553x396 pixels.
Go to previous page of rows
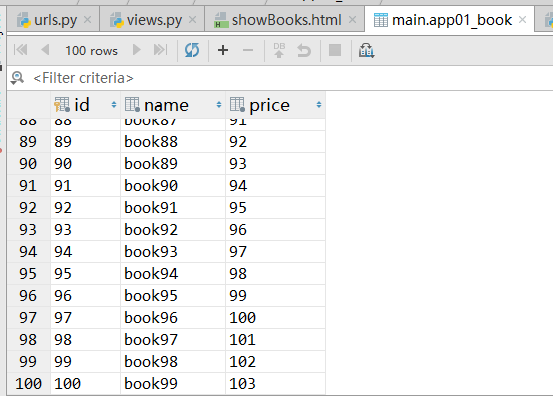tap(45, 50)
